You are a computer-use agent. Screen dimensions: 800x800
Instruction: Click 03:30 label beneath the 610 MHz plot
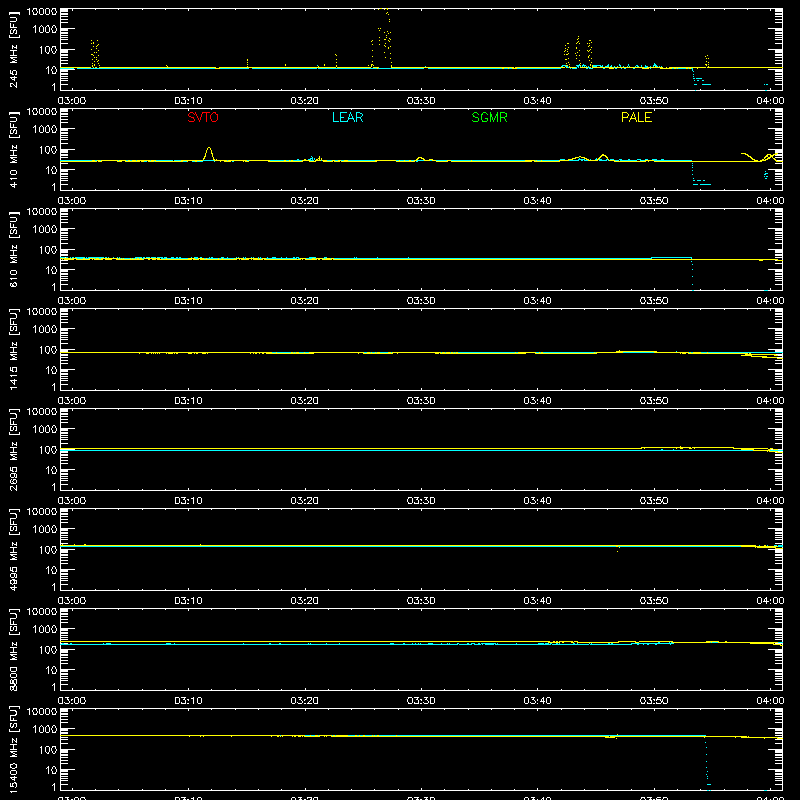[421, 301]
